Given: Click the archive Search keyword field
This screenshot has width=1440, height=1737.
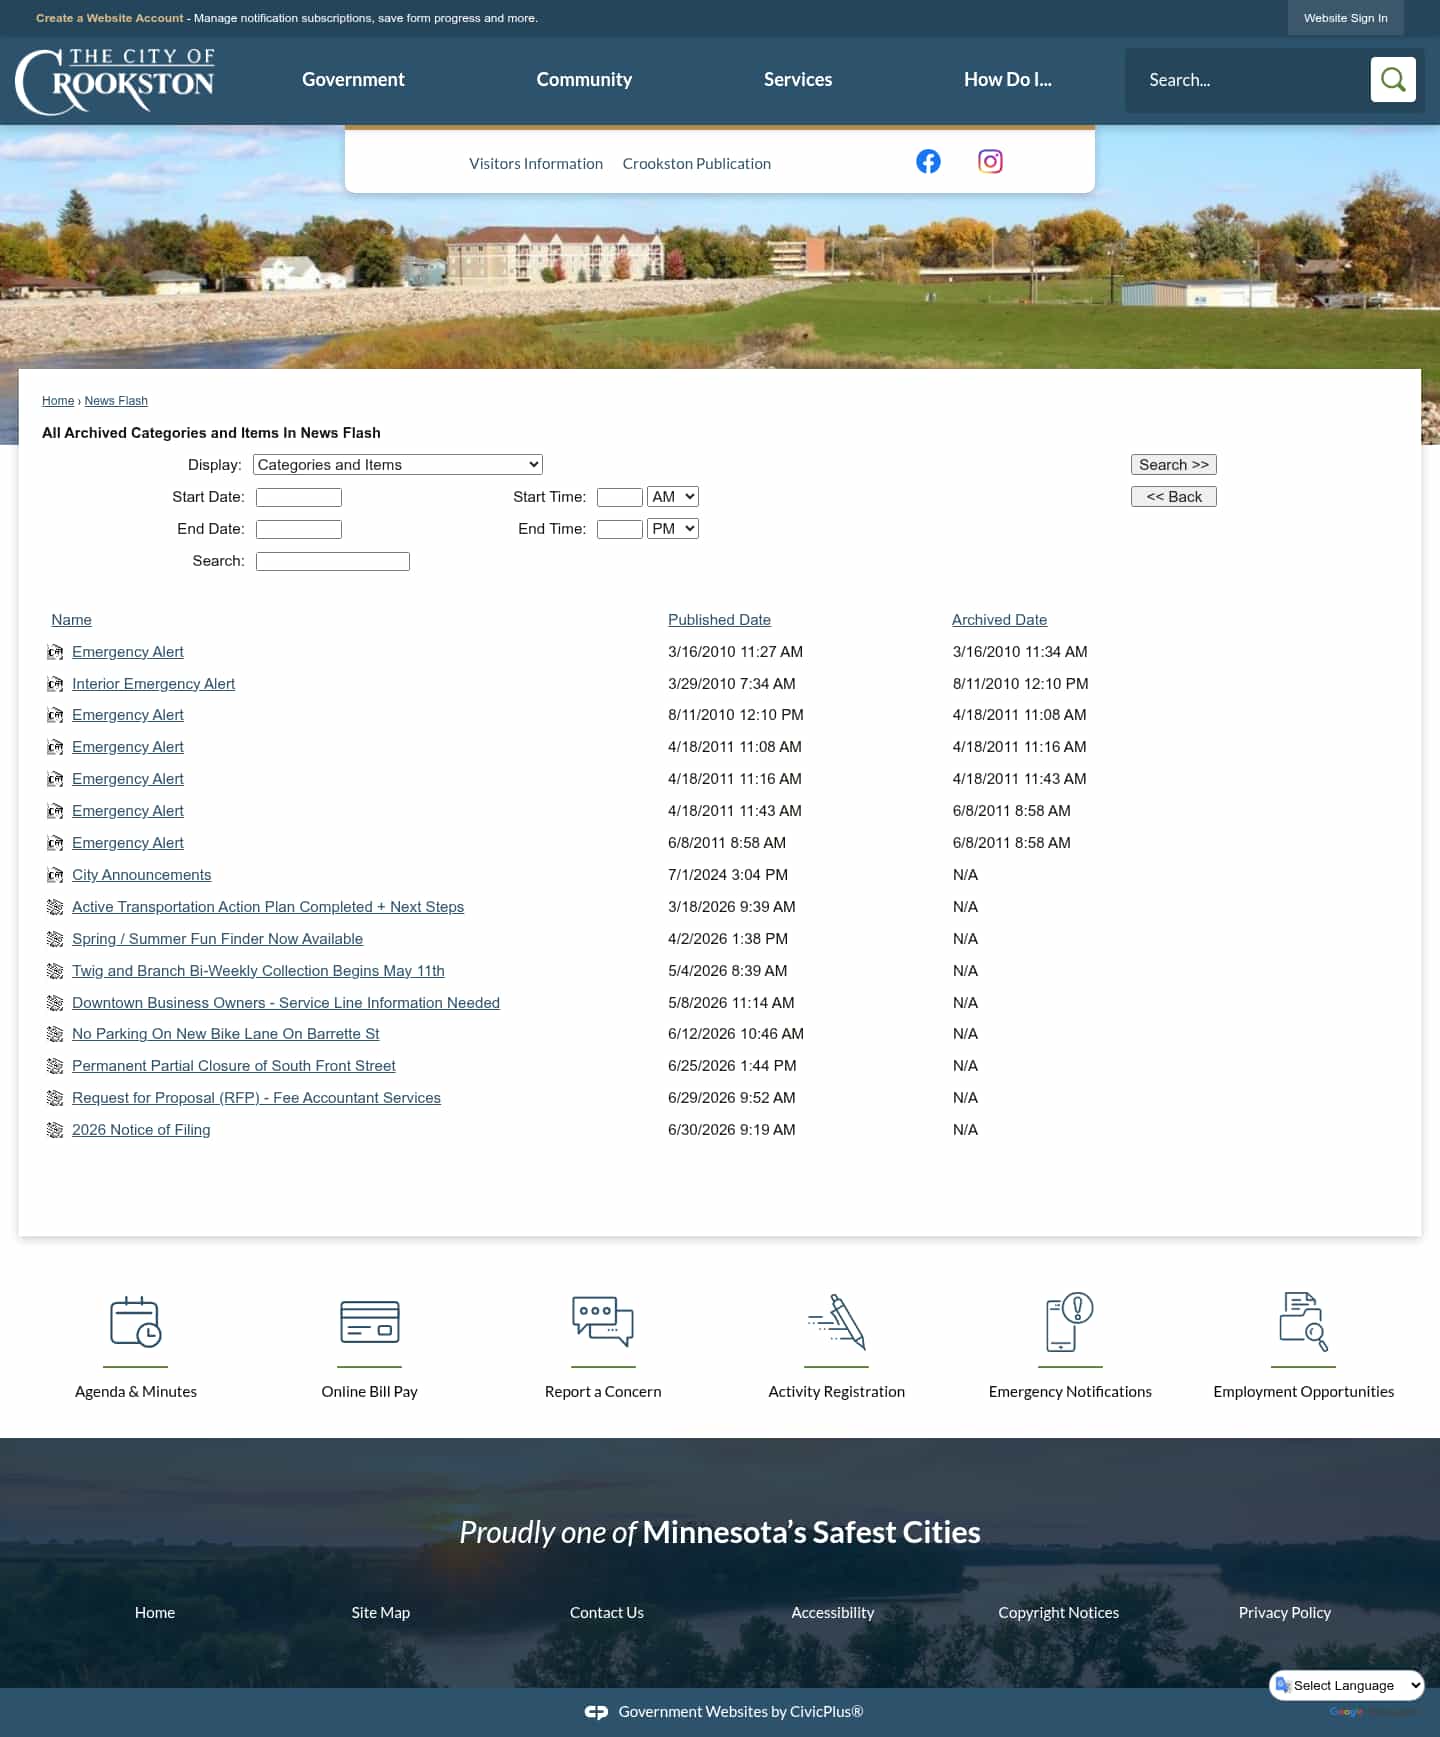Looking at the screenshot, I should point(333,561).
